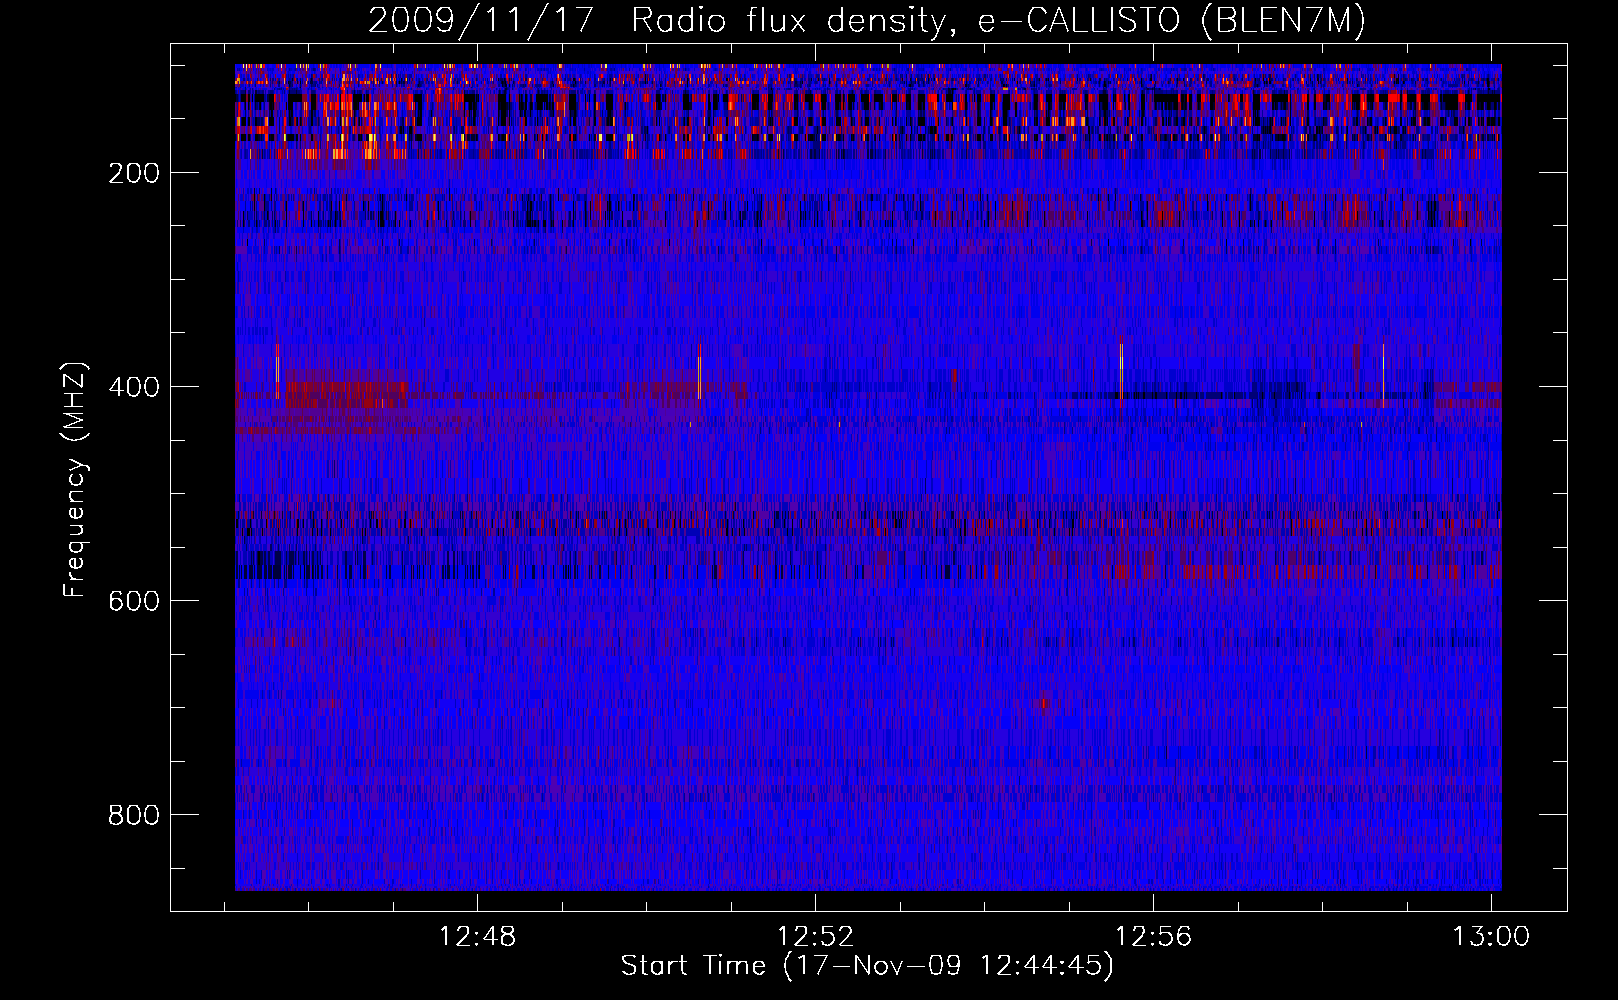
Task: Click the plot title "2009/11/17 Radio flux density, e-CALLISTO (BLEN7M)"
Action: click(x=867, y=20)
